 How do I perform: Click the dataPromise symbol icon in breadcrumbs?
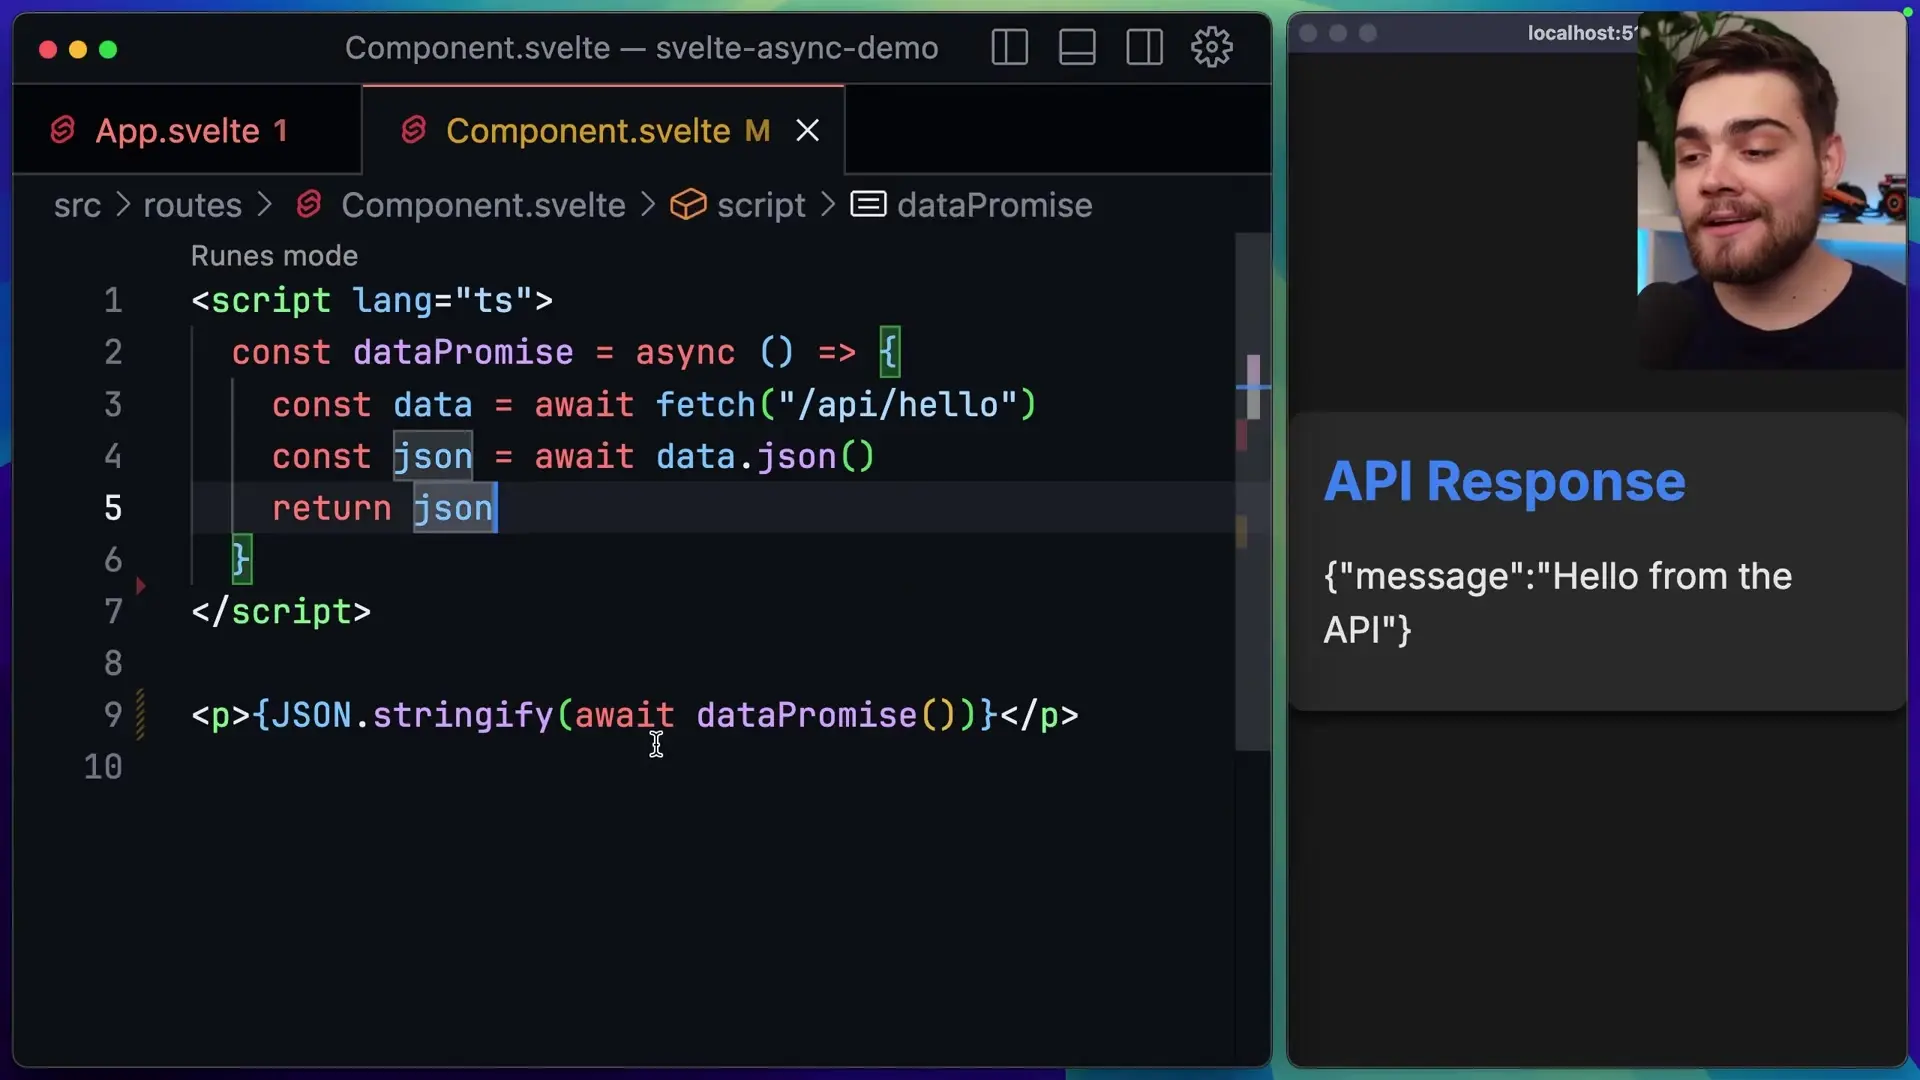coord(868,205)
